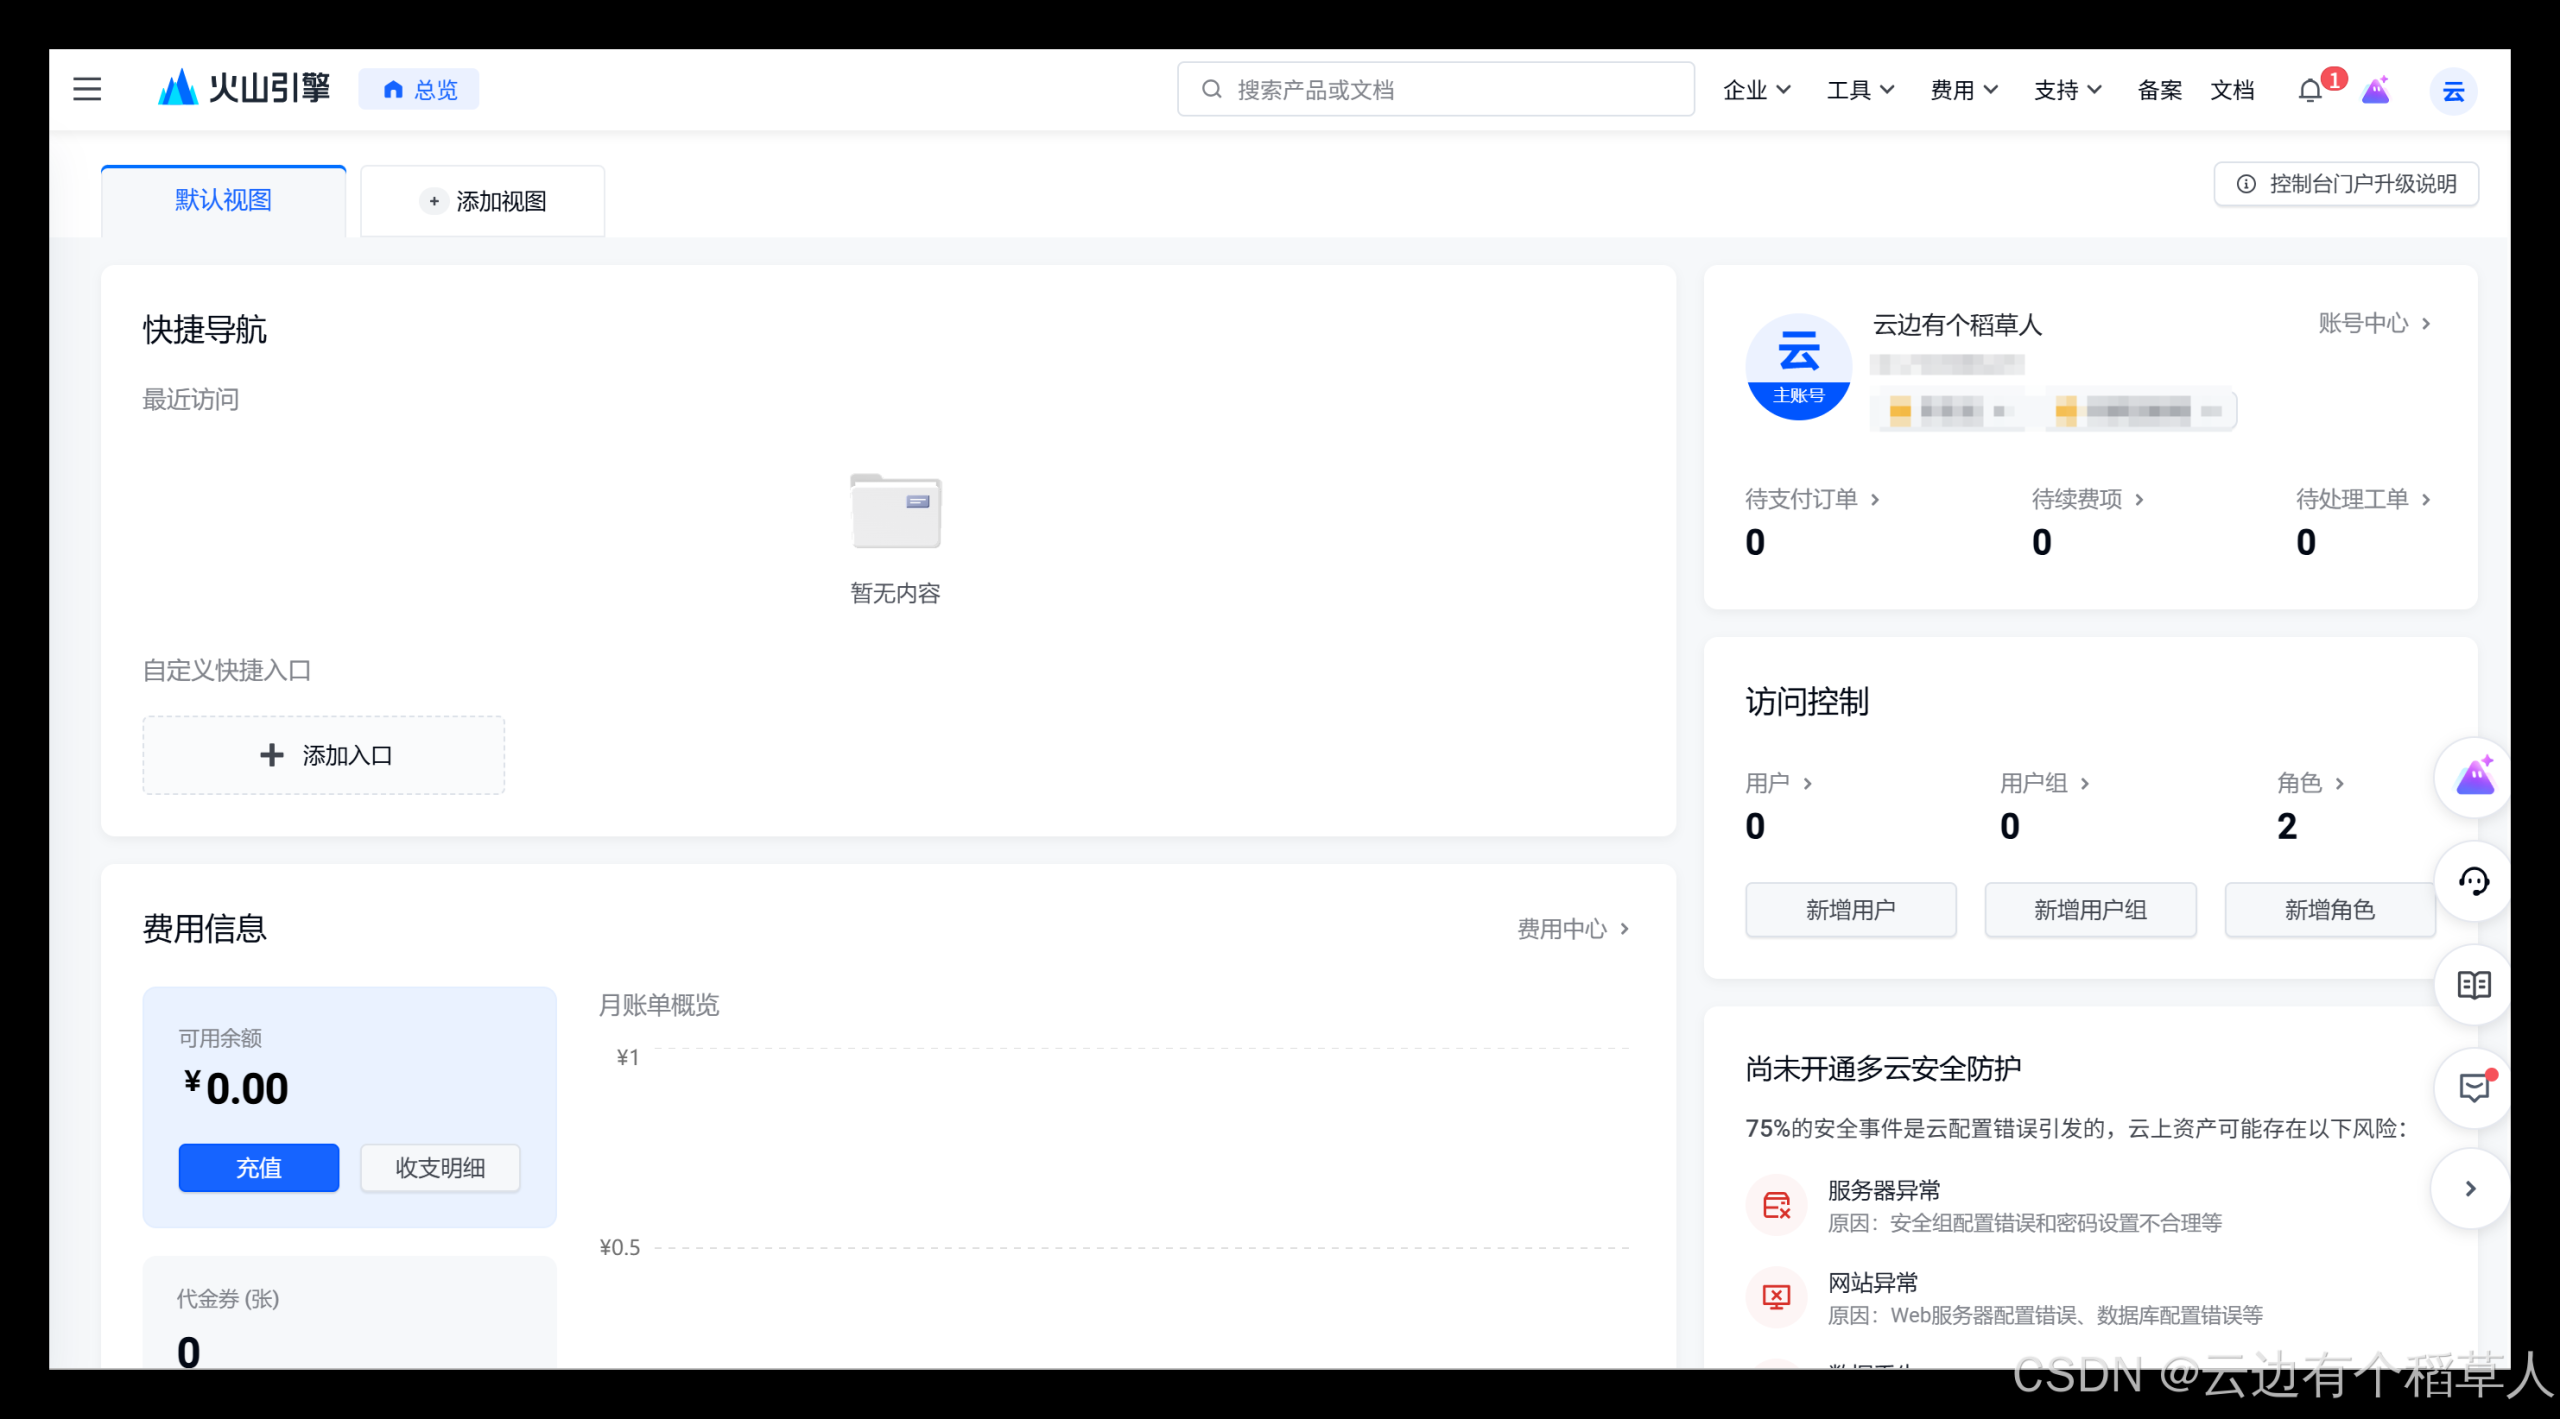Open the AI assistant icon on right sidebar
The height and width of the screenshot is (1419, 2560).
[x=2473, y=775]
